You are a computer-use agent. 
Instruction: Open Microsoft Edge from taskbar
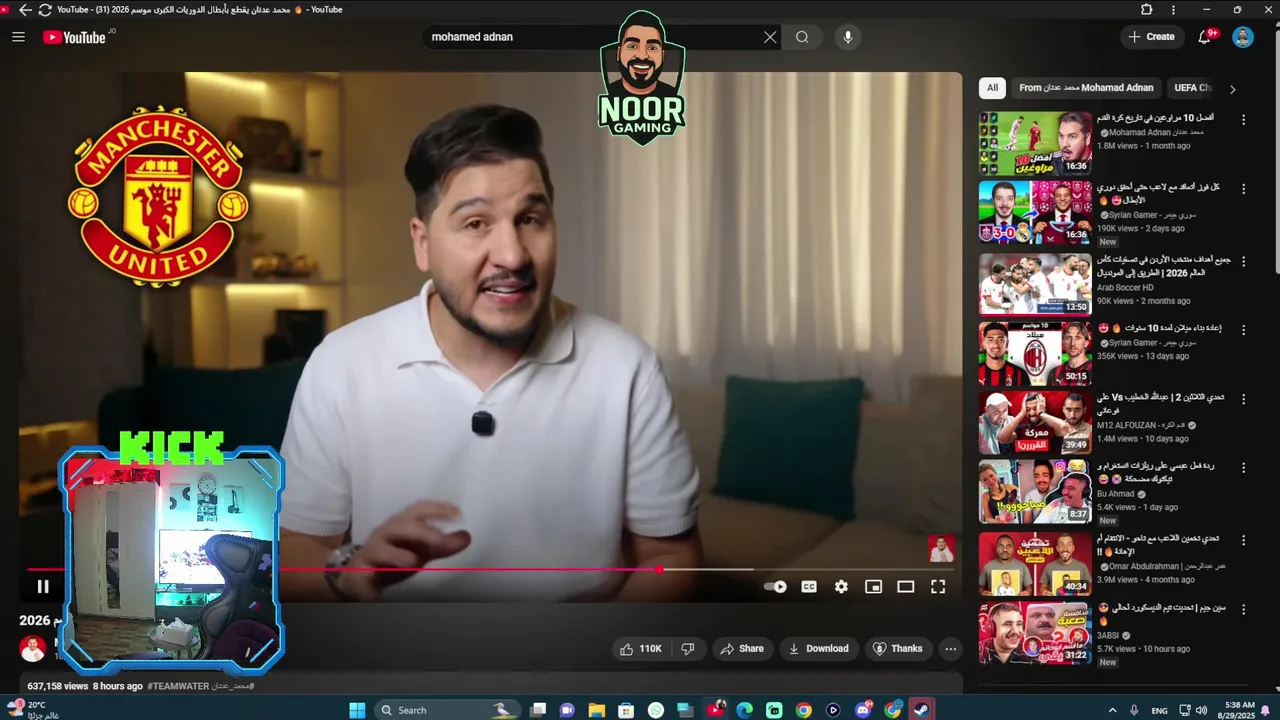745,710
